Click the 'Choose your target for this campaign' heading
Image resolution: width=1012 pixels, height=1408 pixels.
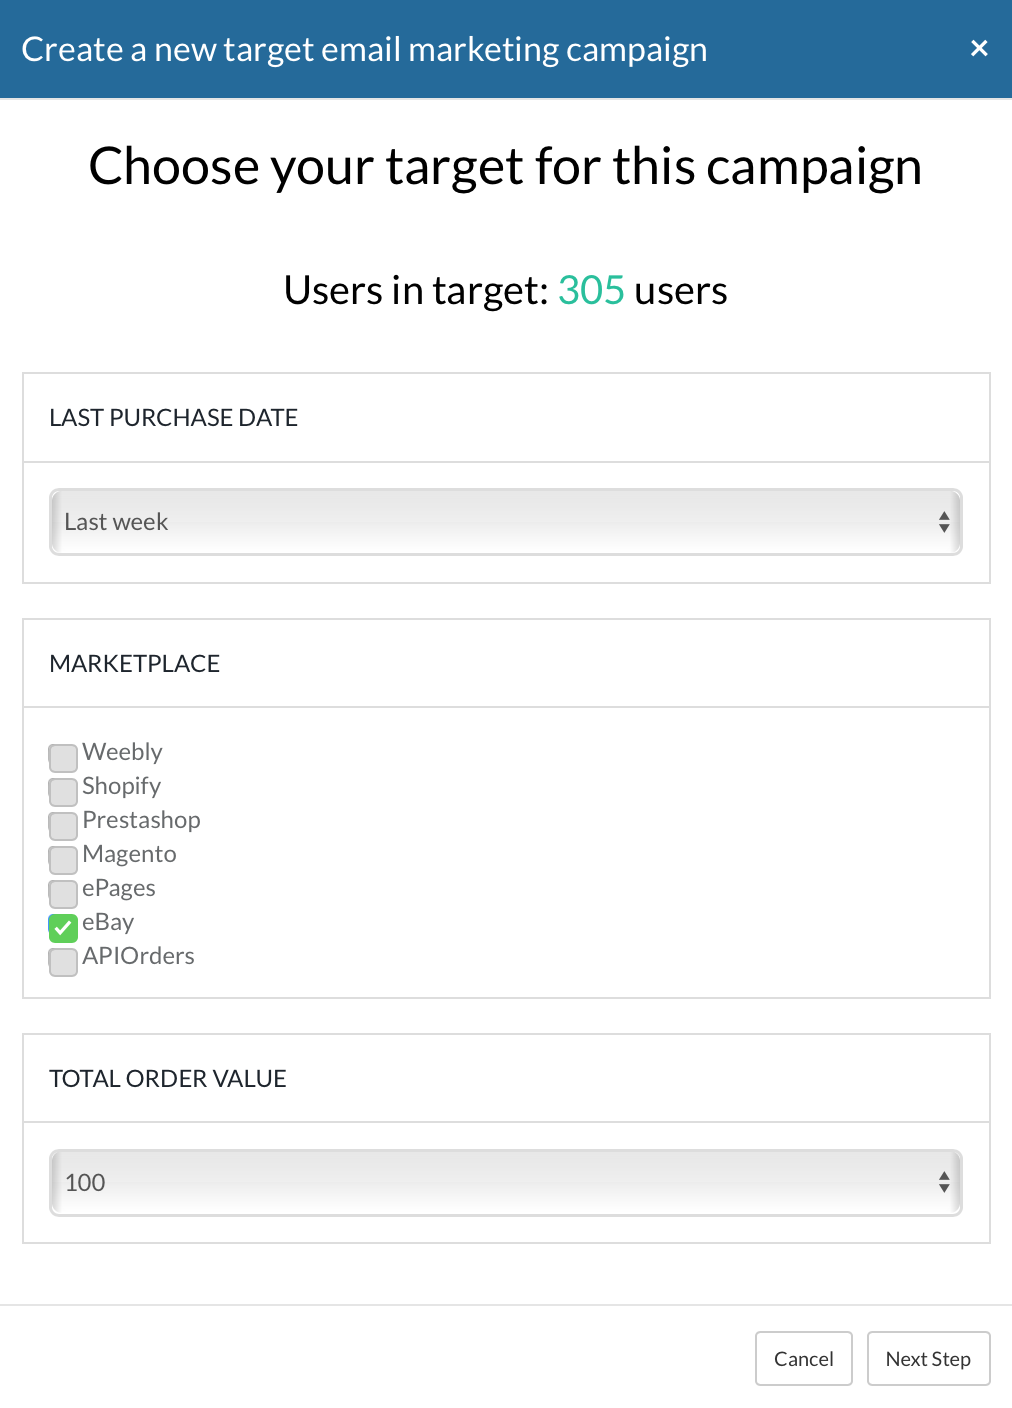[x=505, y=167]
